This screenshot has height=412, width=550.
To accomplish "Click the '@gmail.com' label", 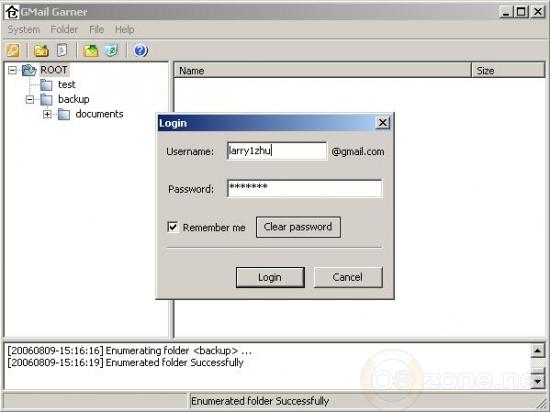I will click(x=358, y=151).
